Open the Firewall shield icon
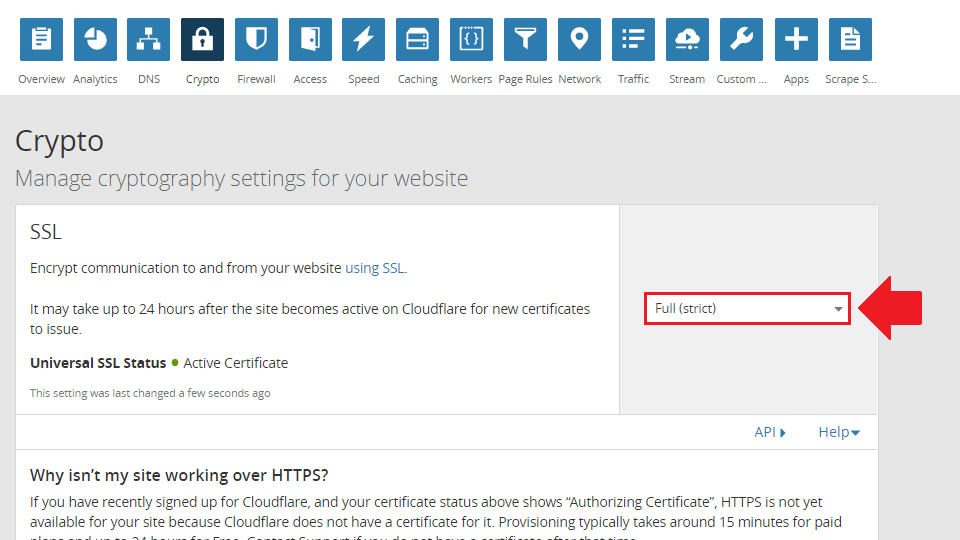Screen dimensions: 960x540 click(257, 40)
